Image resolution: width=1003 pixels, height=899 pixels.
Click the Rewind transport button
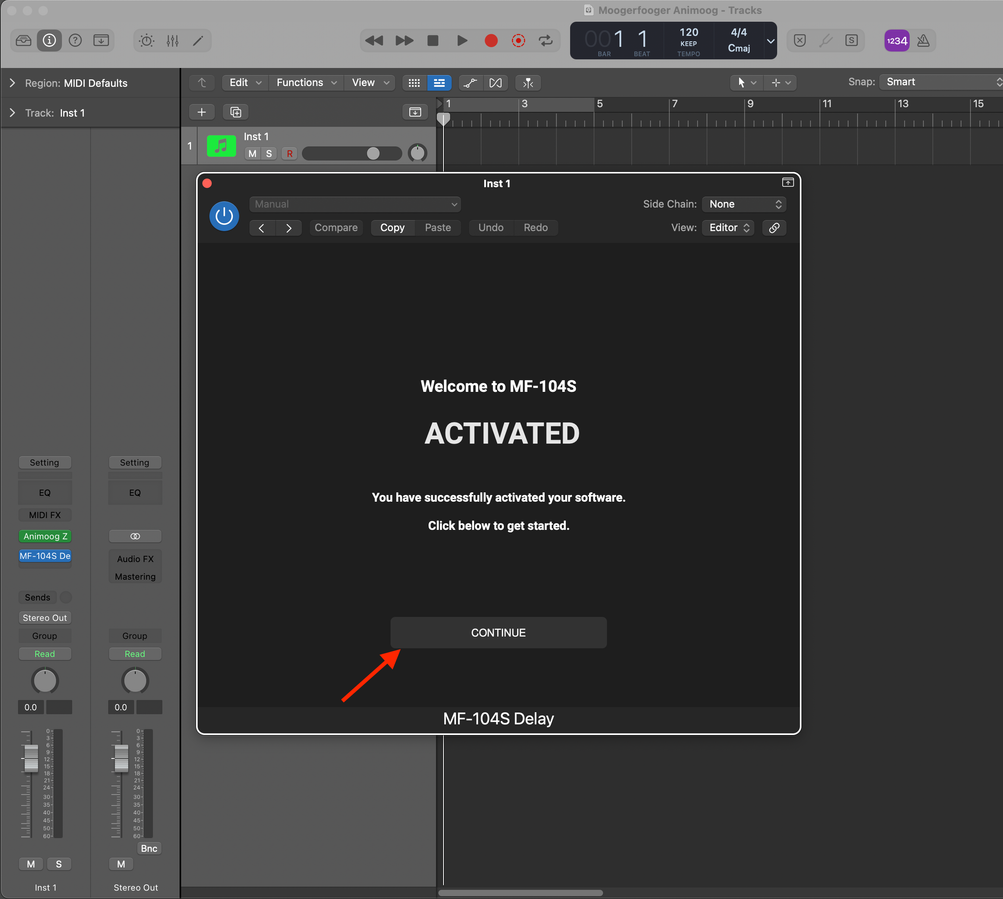tap(374, 40)
